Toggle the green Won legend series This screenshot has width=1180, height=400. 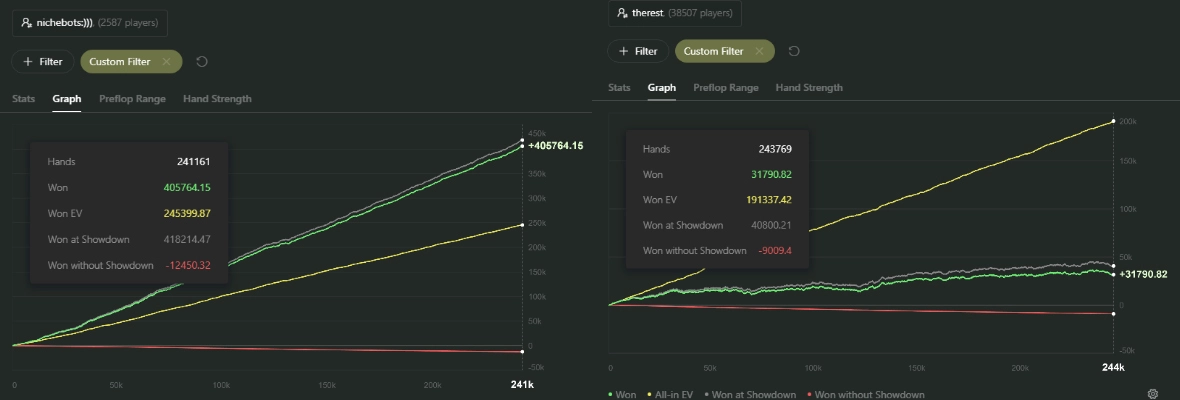point(622,394)
